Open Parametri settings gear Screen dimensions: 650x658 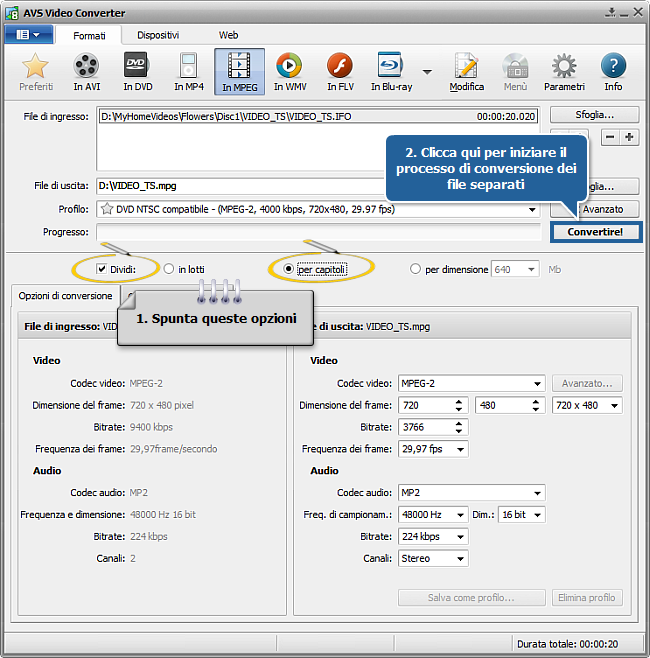[x=564, y=71]
